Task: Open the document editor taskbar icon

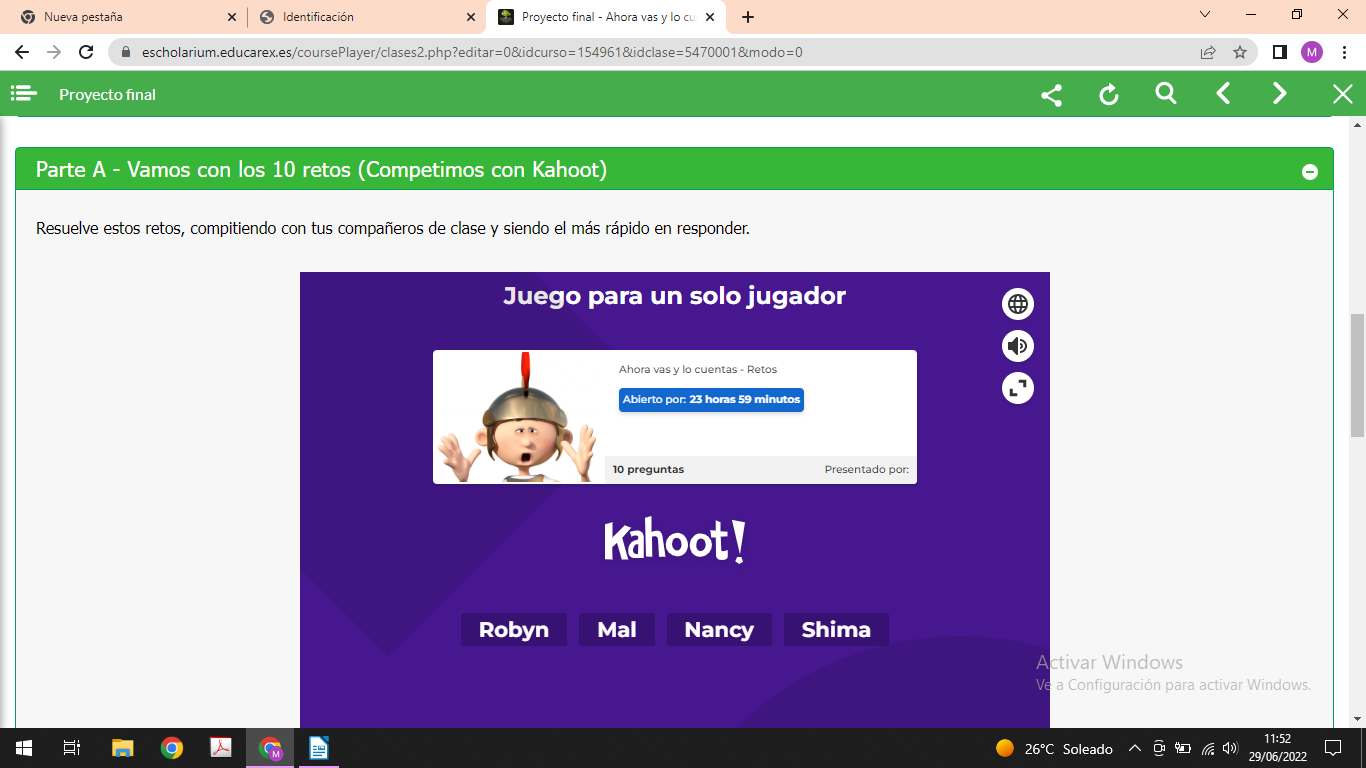Action: point(318,748)
